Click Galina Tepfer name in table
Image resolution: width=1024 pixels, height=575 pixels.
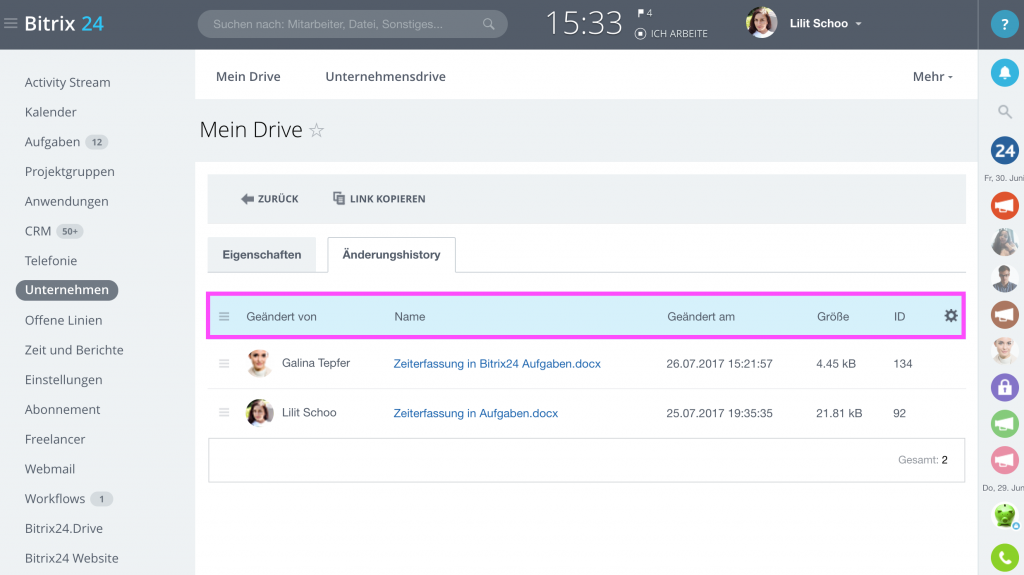(316, 363)
